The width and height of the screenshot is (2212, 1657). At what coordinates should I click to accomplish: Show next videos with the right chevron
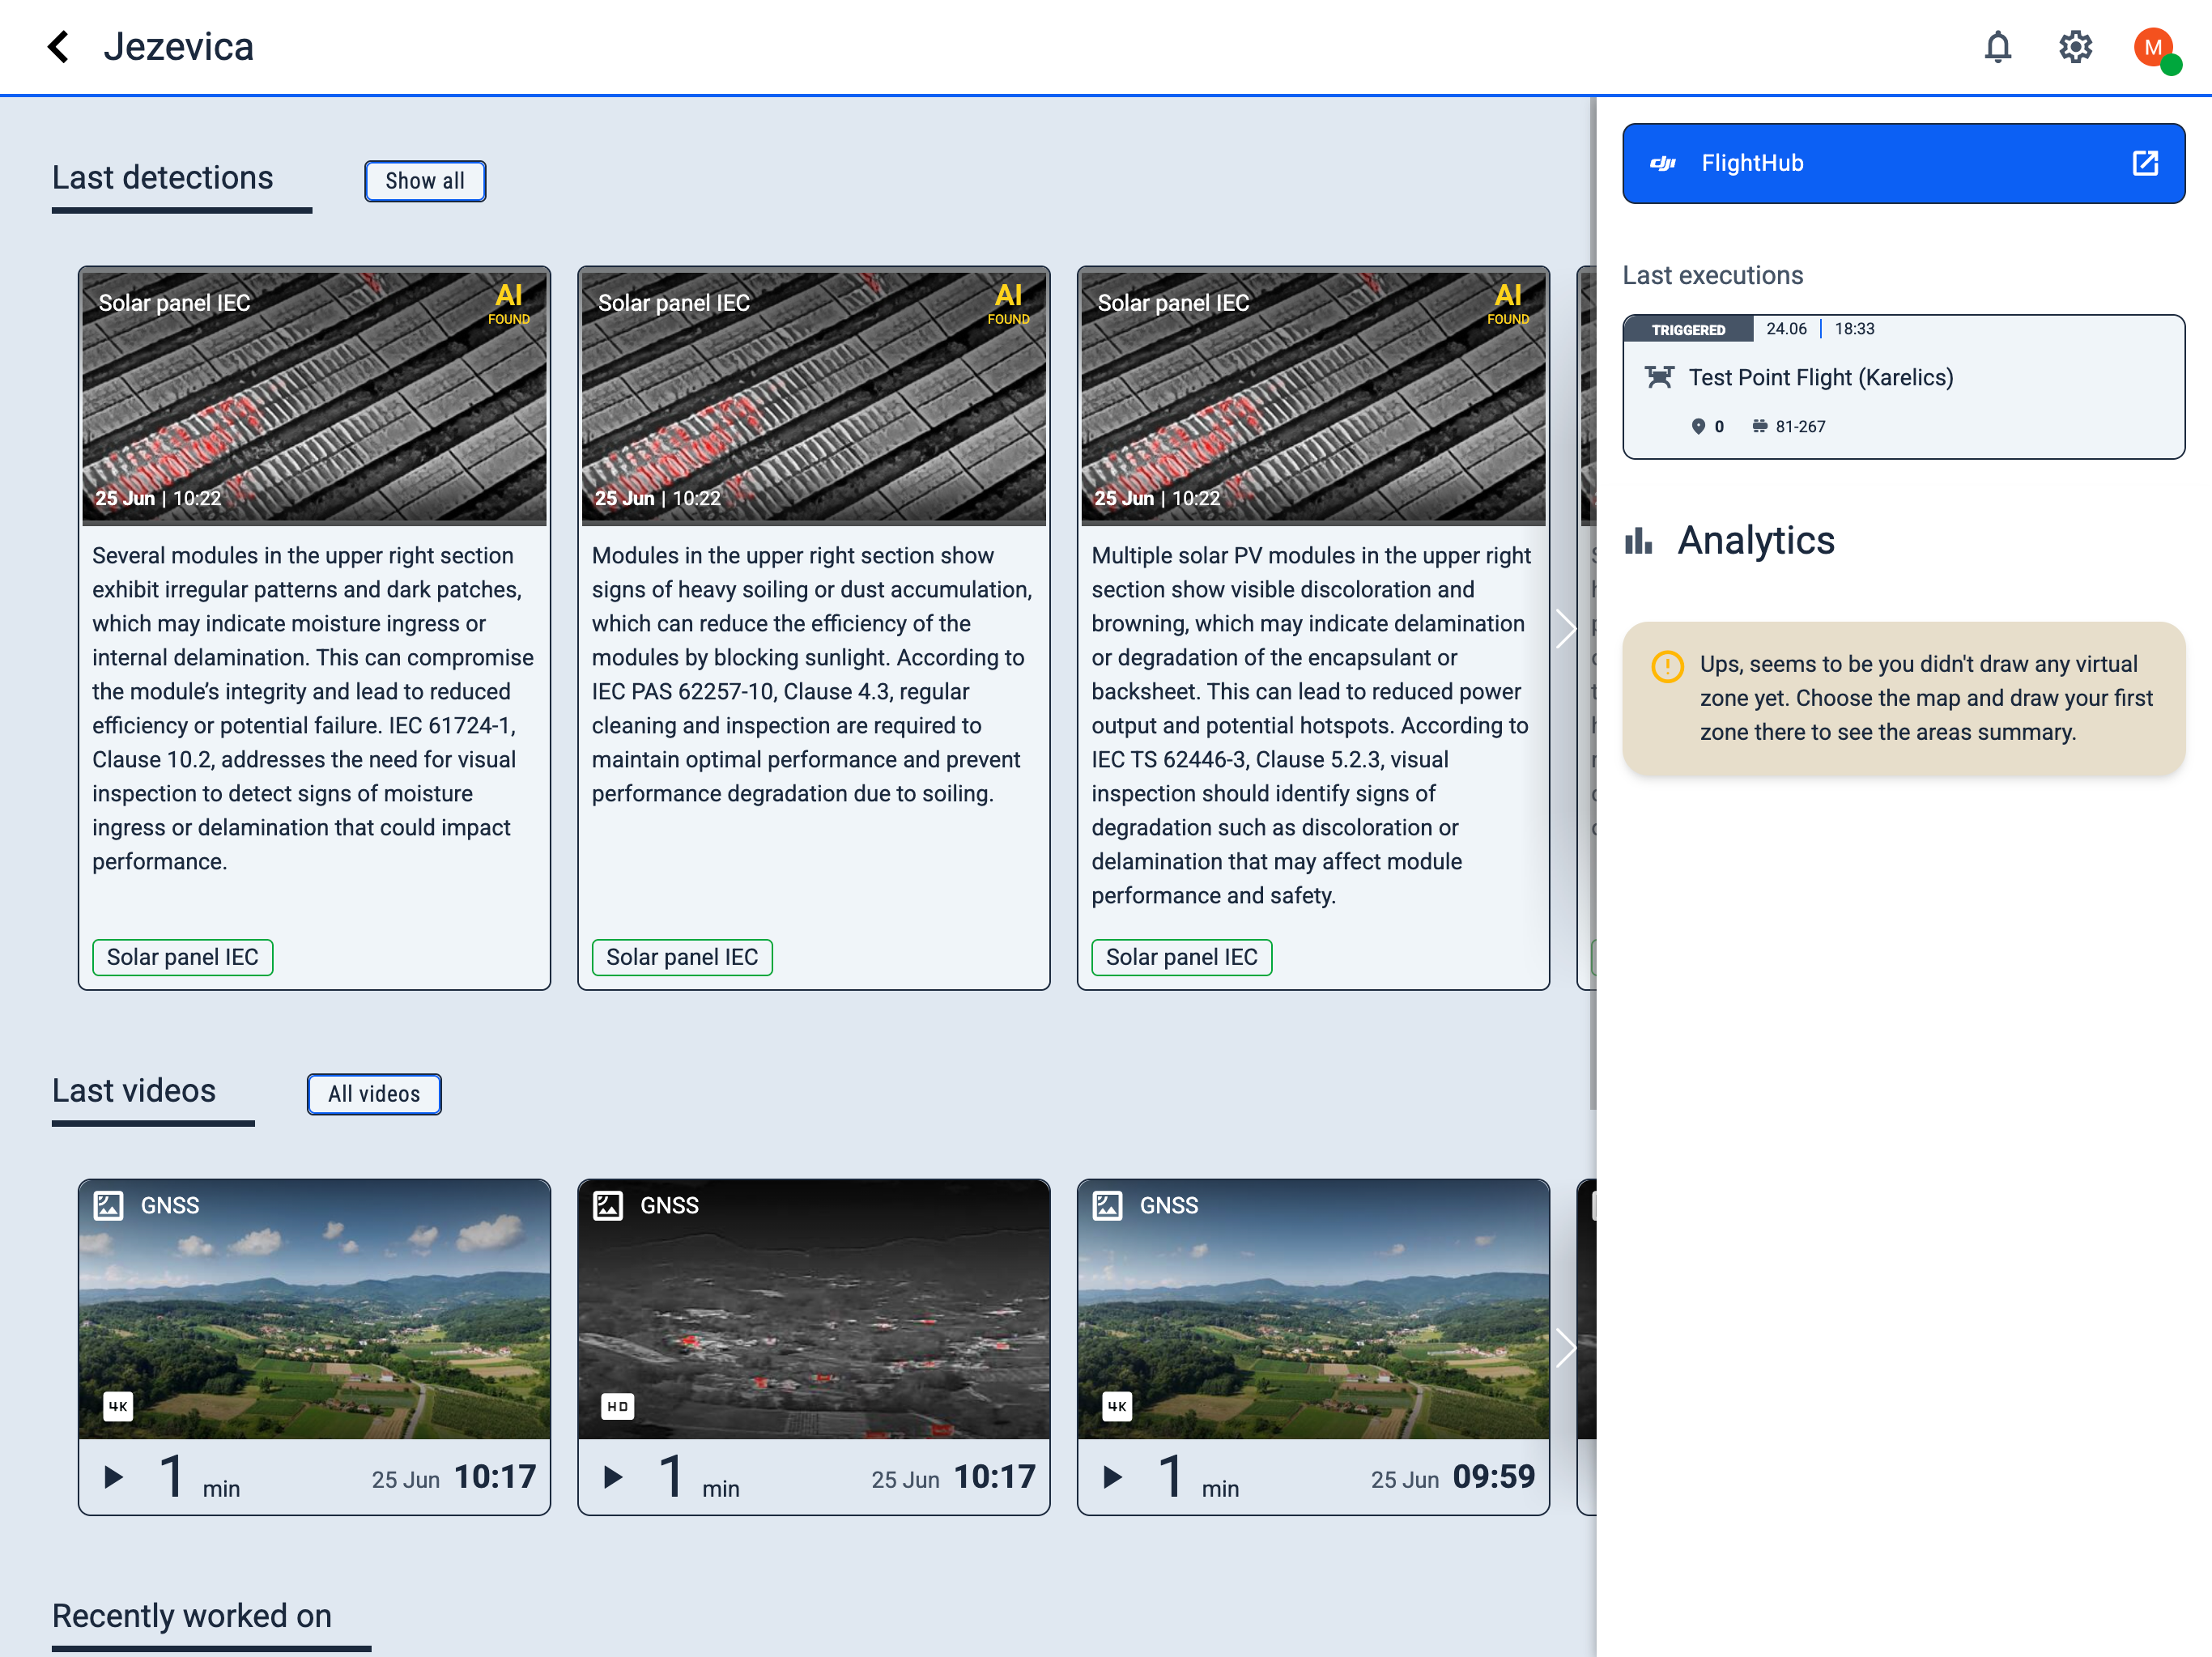tap(1565, 1348)
